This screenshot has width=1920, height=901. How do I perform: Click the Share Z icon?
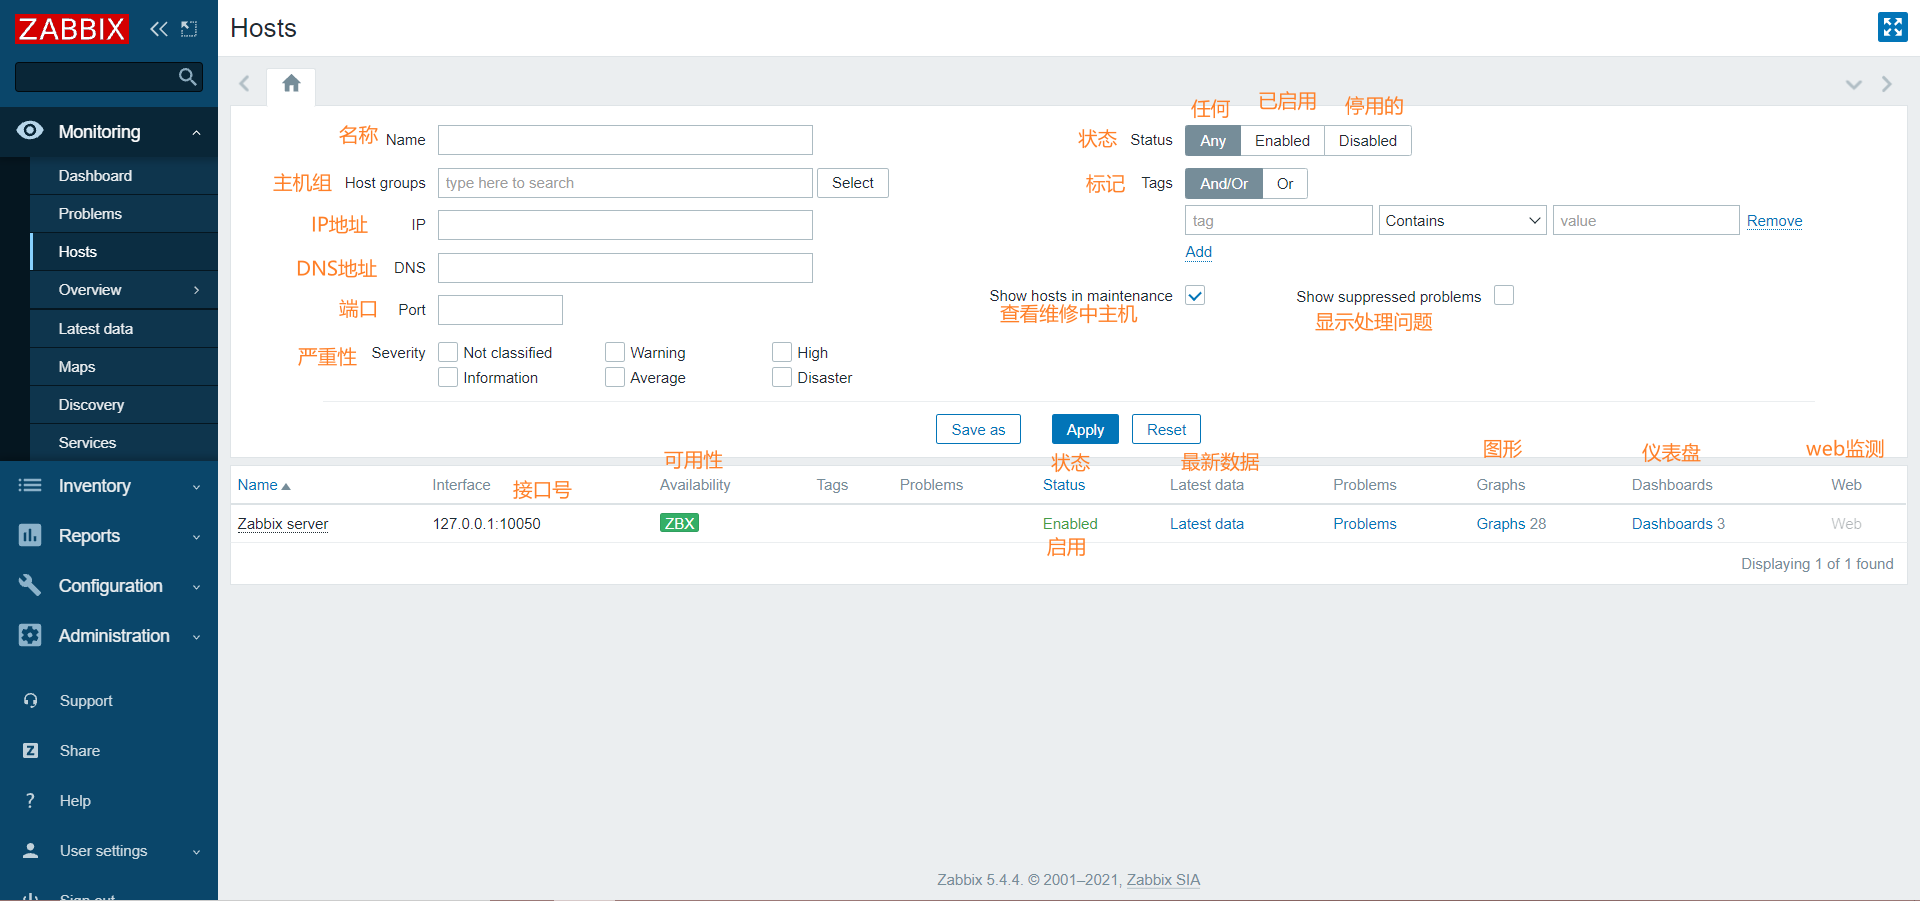coord(31,751)
